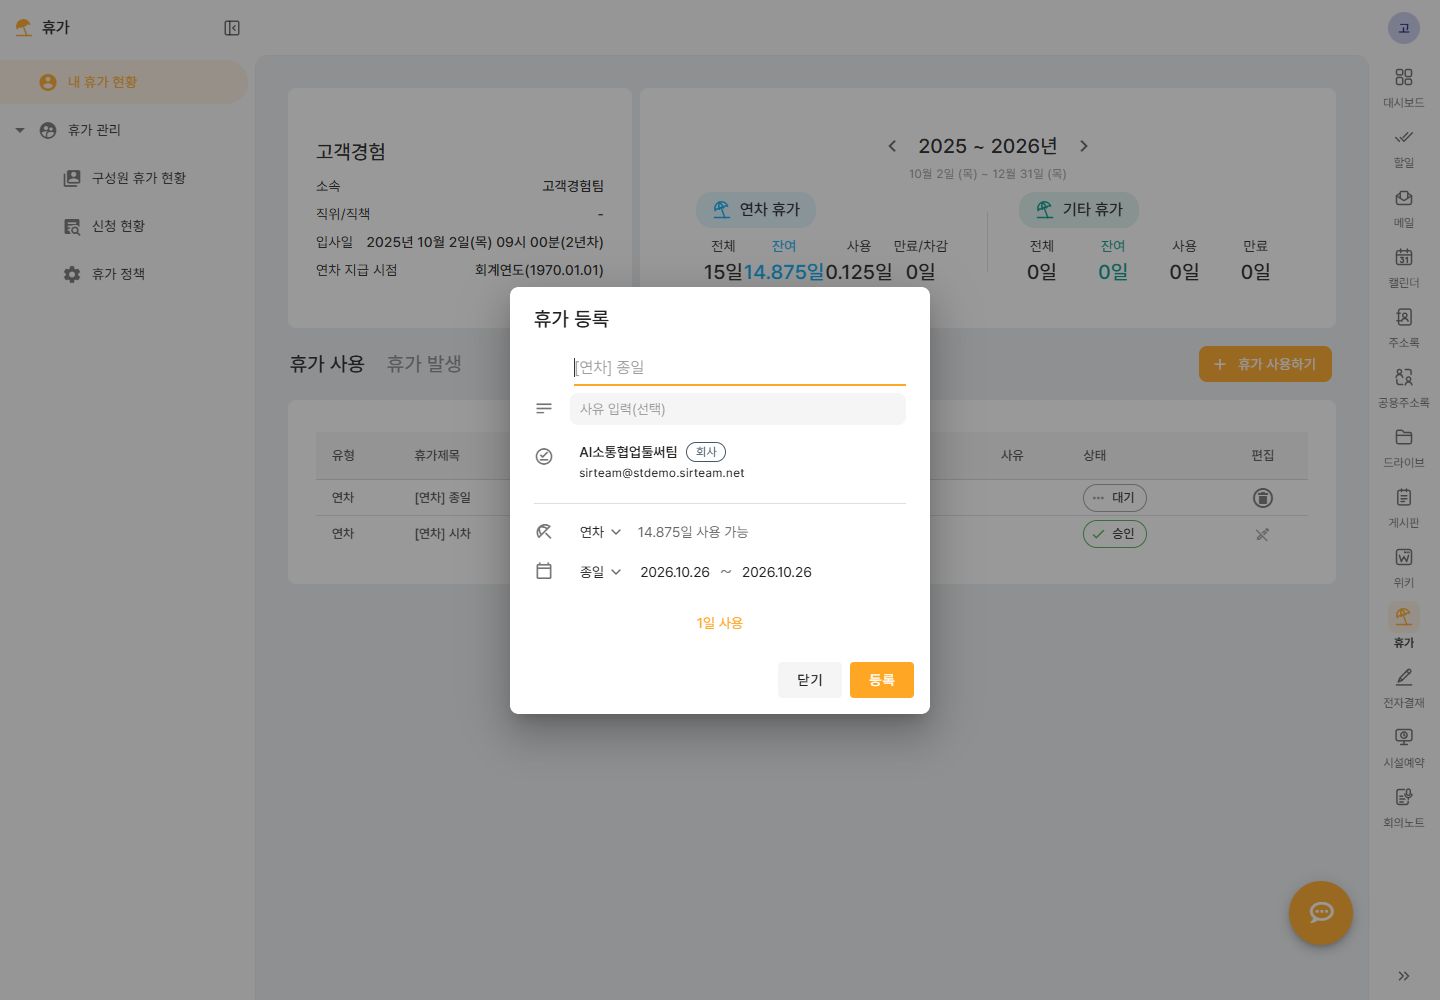Image resolution: width=1440 pixels, height=1000 pixels.
Task: Open the Facility reservation (시설예약) icon
Action: pos(1404,737)
